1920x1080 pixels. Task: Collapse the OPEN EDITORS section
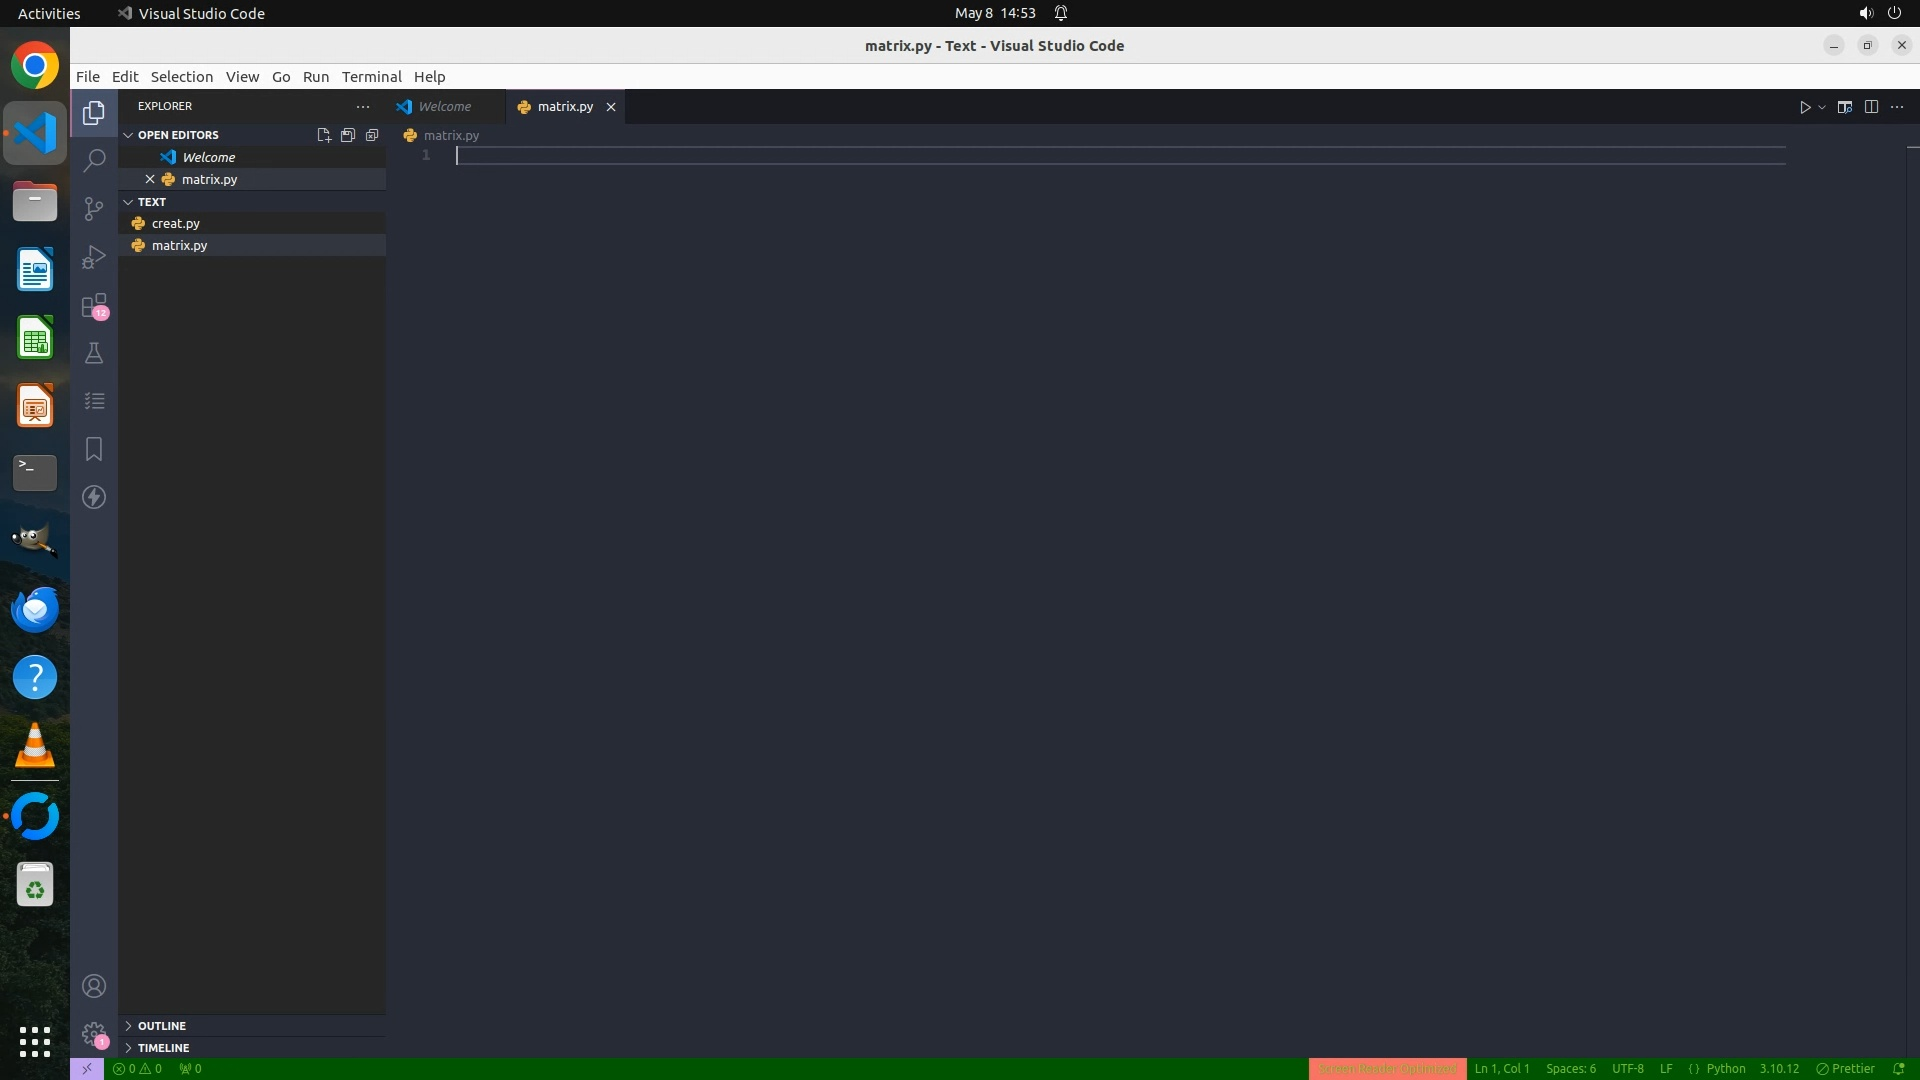click(178, 135)
